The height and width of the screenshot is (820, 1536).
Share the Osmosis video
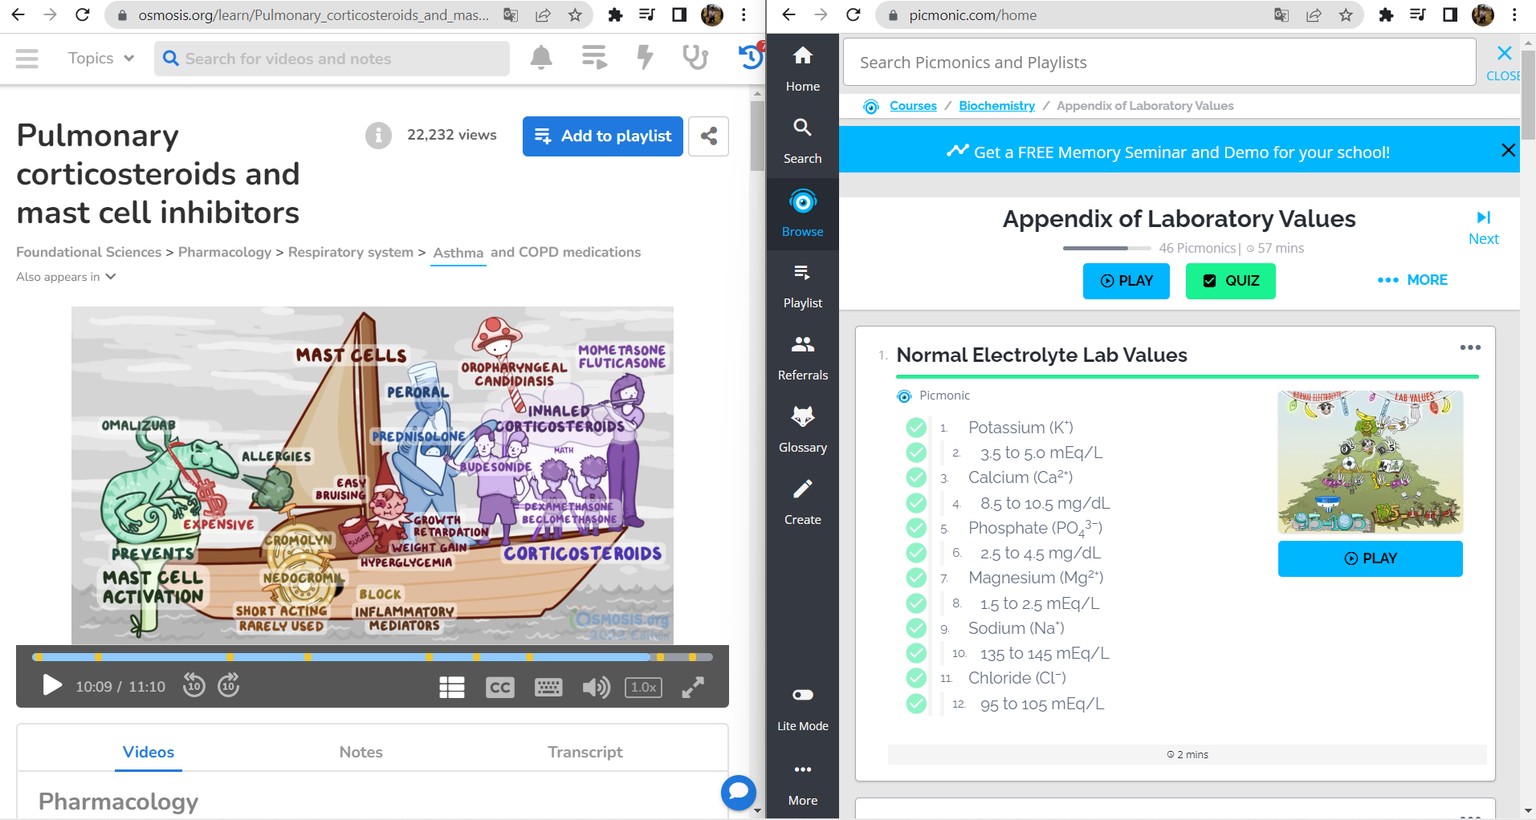tap(708, 136)
